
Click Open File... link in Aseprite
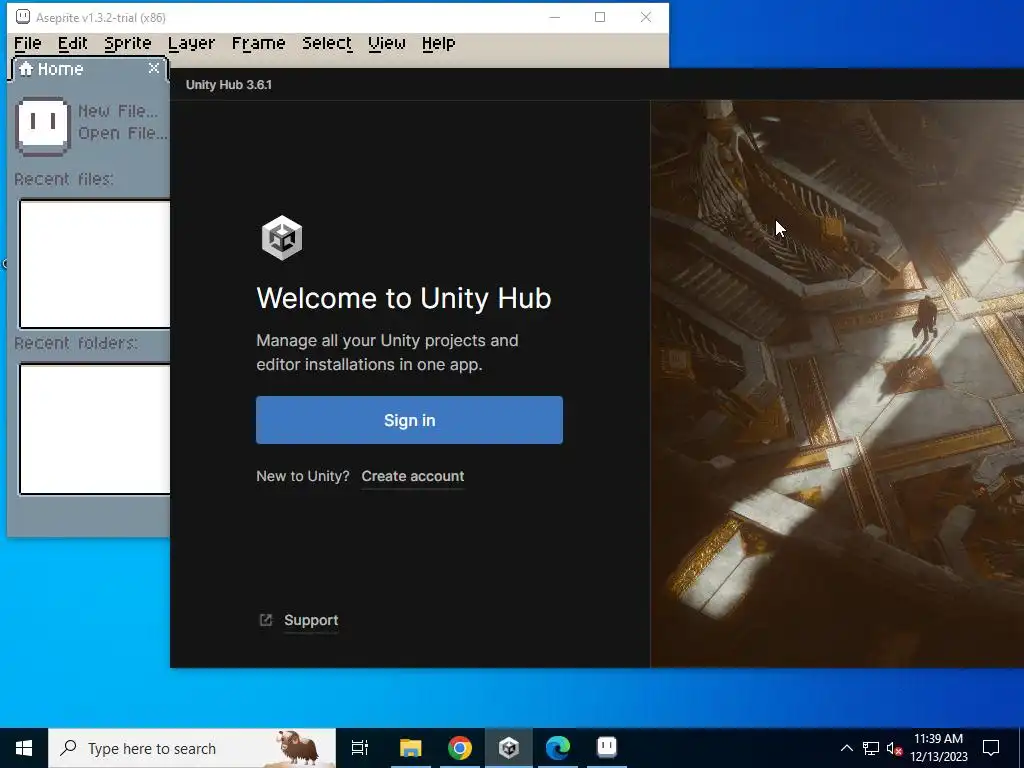122,133
